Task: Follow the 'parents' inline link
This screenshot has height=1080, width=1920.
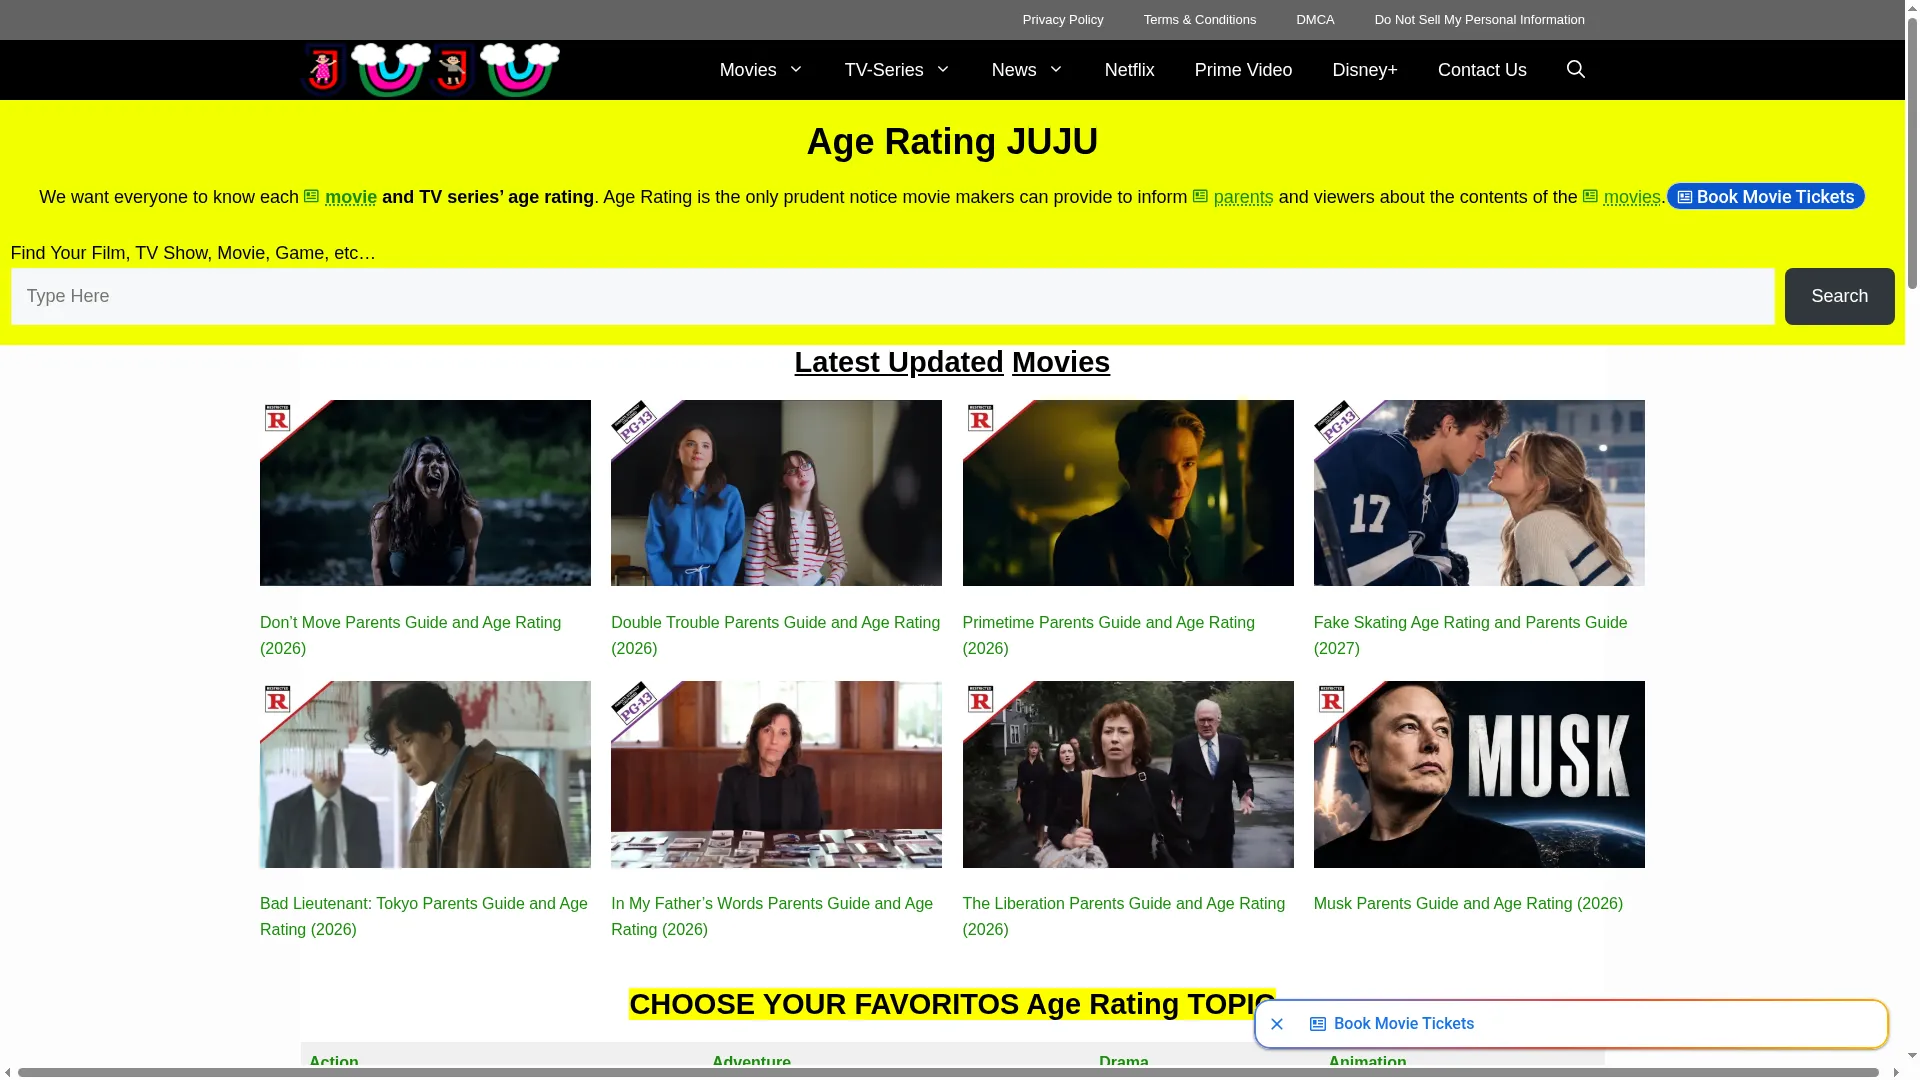Action: pos(1243,197)
